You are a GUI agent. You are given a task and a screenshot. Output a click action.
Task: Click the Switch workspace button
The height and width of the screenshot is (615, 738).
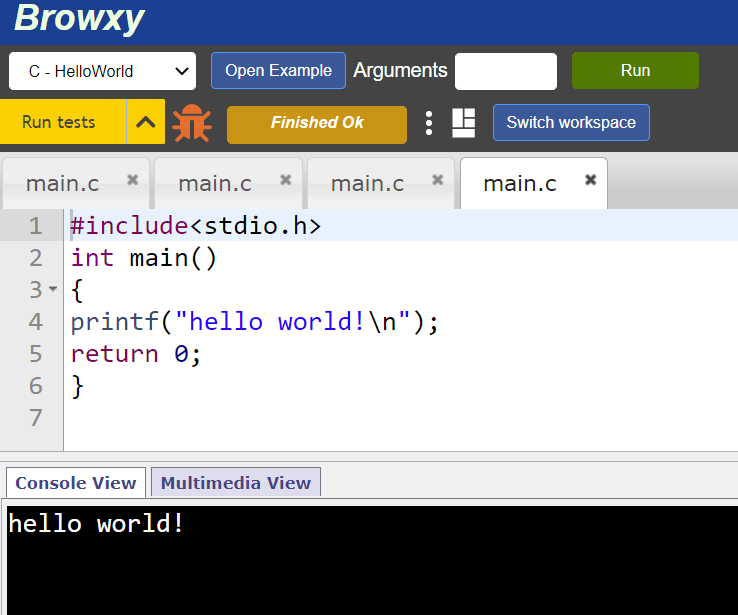click(570, 122)
